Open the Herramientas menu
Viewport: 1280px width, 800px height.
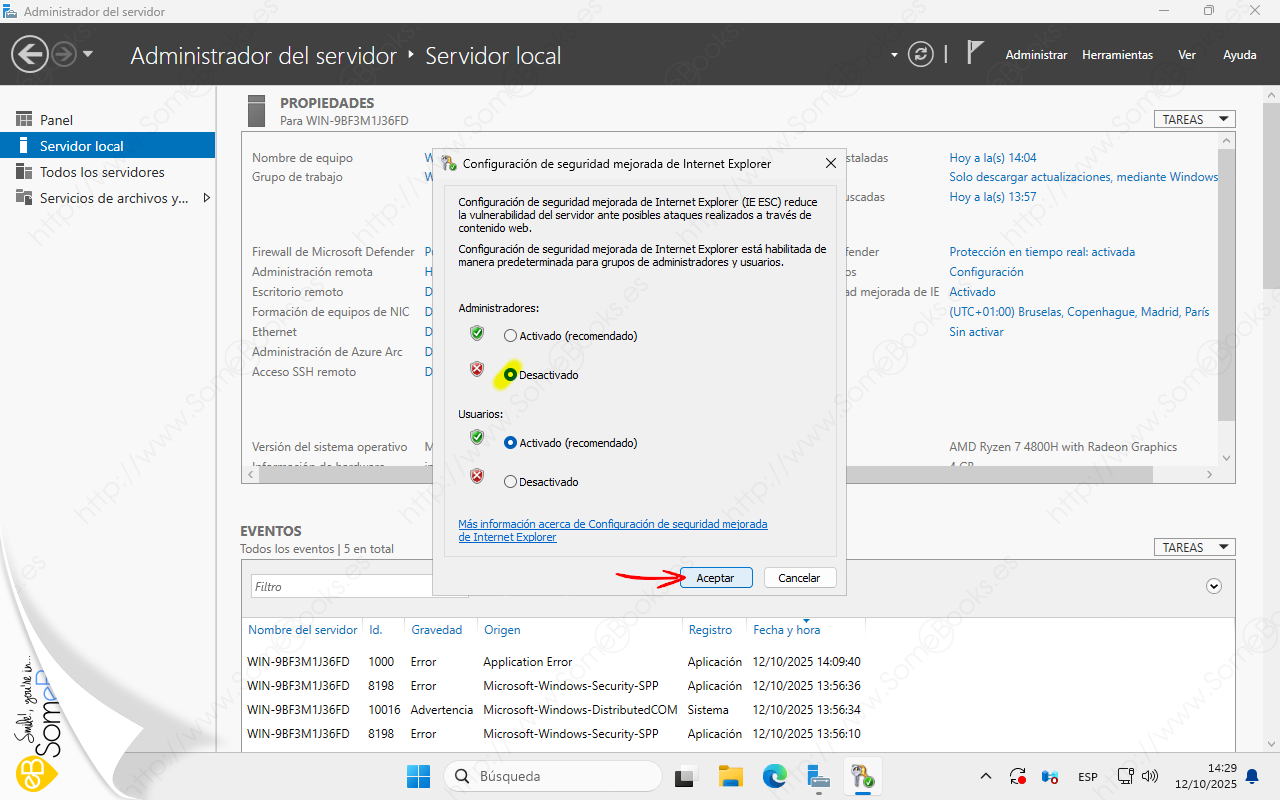pyautogui.click(x=1117, y=55)
